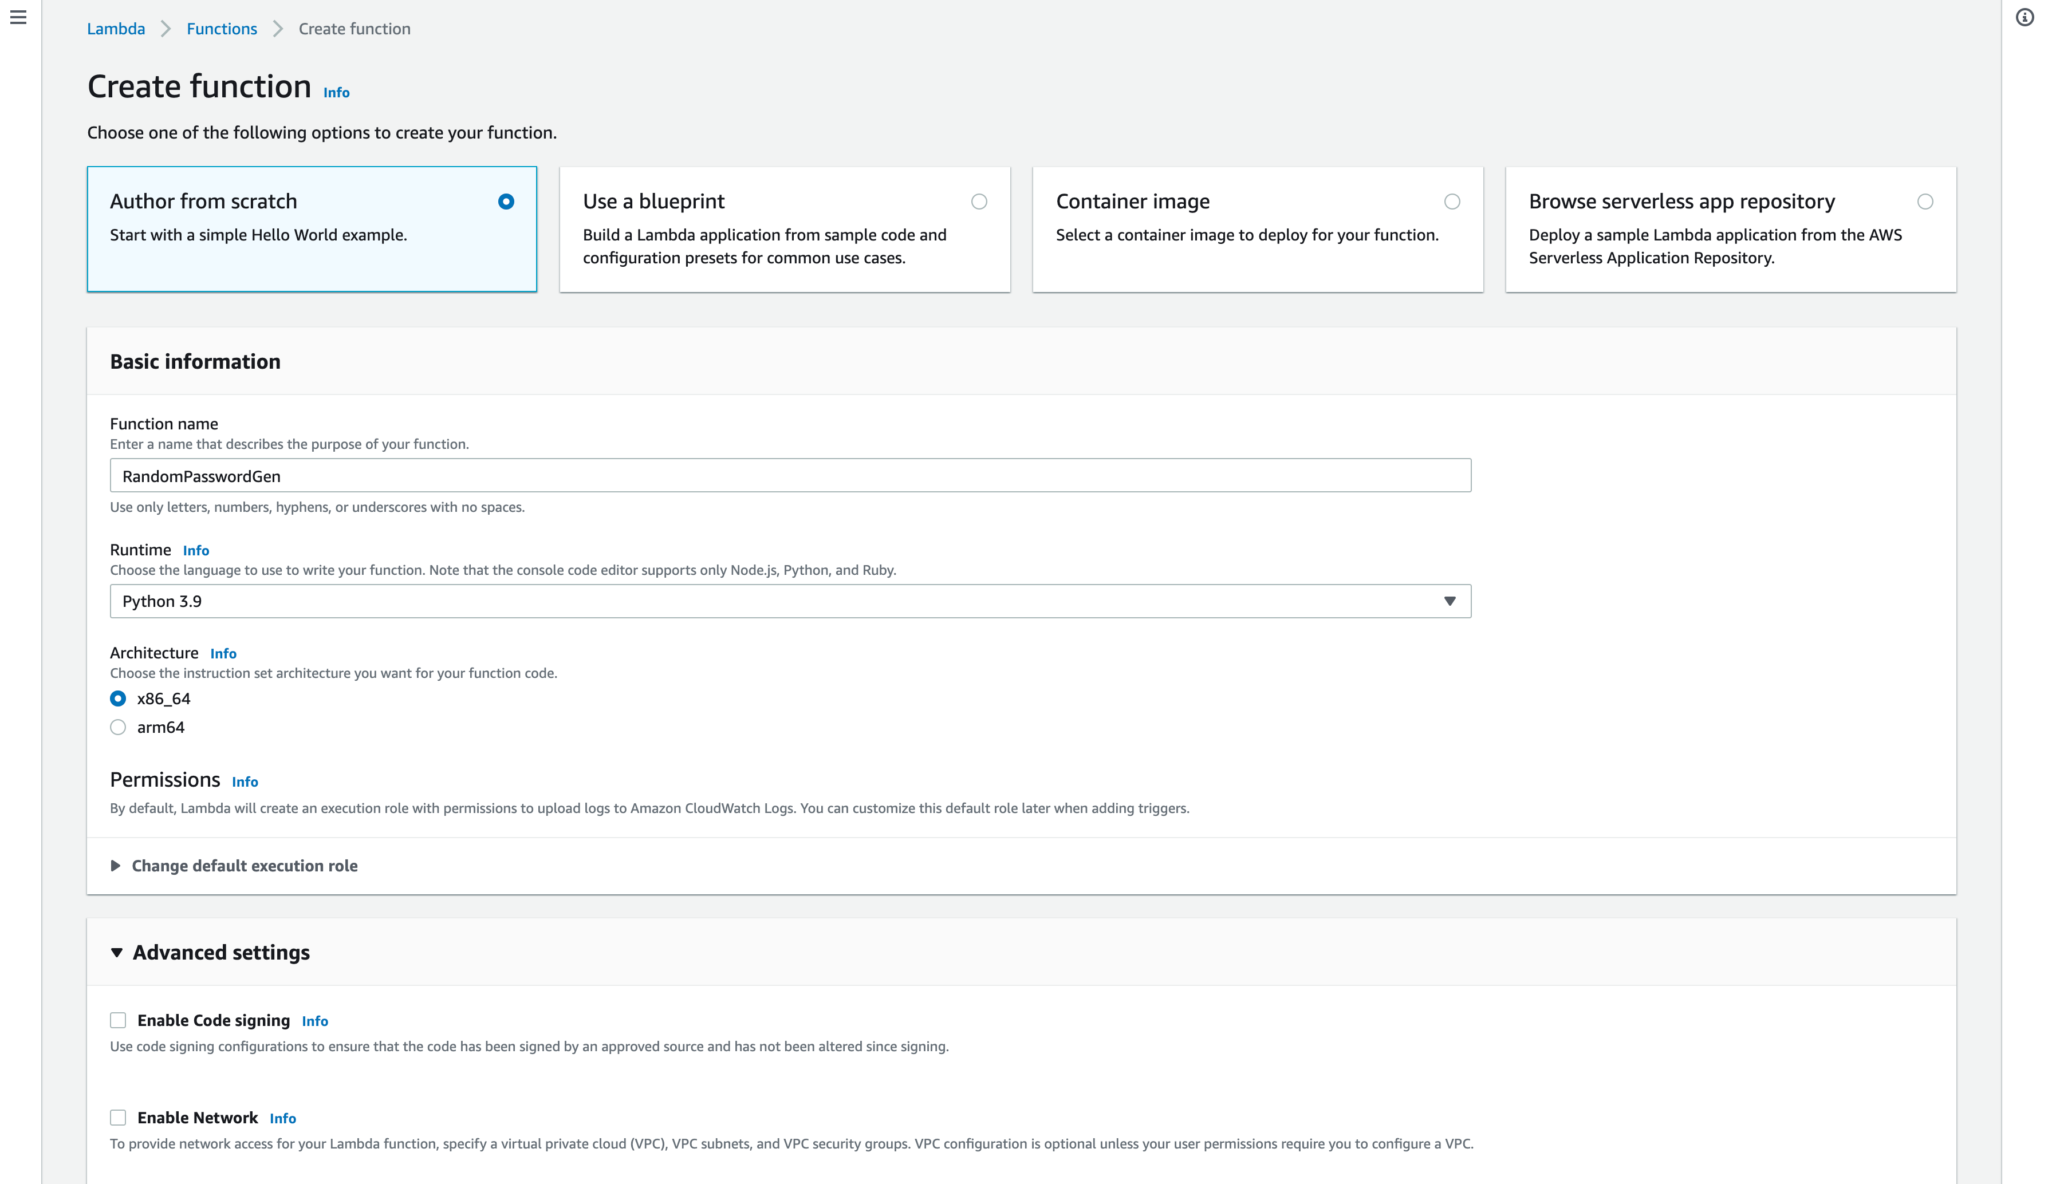Open Info link next to Runtime
2048x1184 pixels.
click(196, 550)
